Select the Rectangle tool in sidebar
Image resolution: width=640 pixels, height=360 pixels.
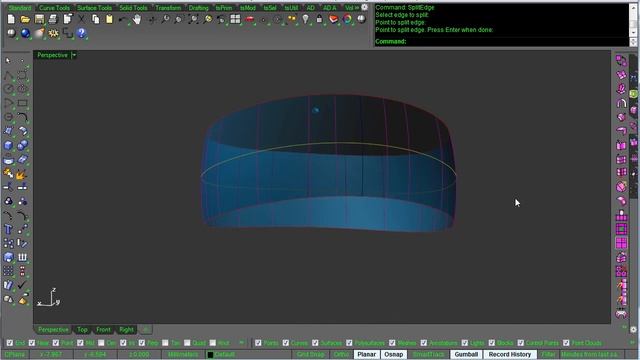22,103
